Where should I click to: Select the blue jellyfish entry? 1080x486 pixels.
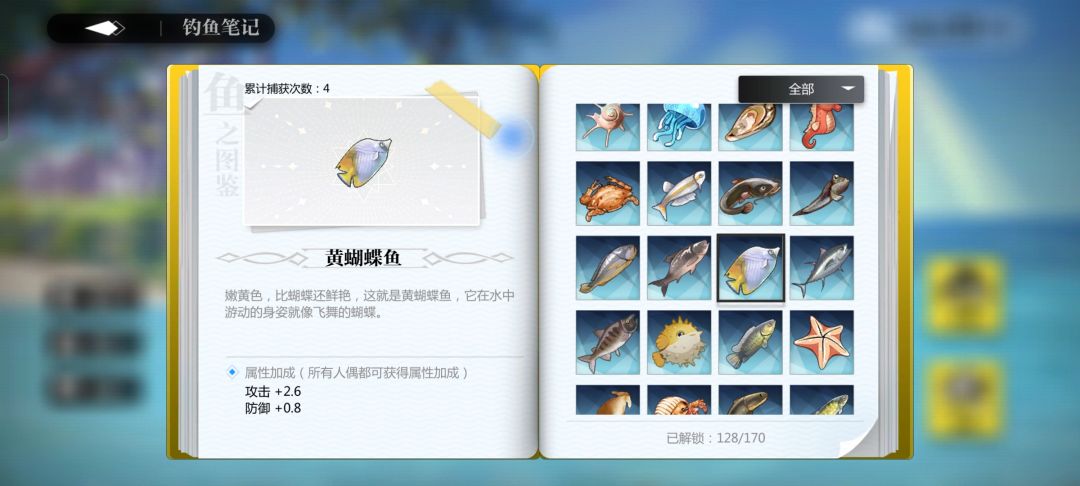(679, 127)
